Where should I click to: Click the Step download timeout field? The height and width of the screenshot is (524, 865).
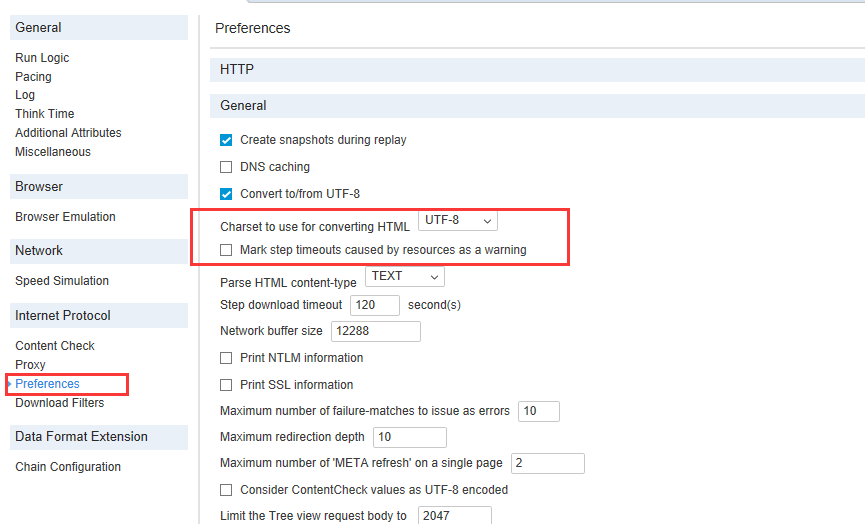point(375,305)
